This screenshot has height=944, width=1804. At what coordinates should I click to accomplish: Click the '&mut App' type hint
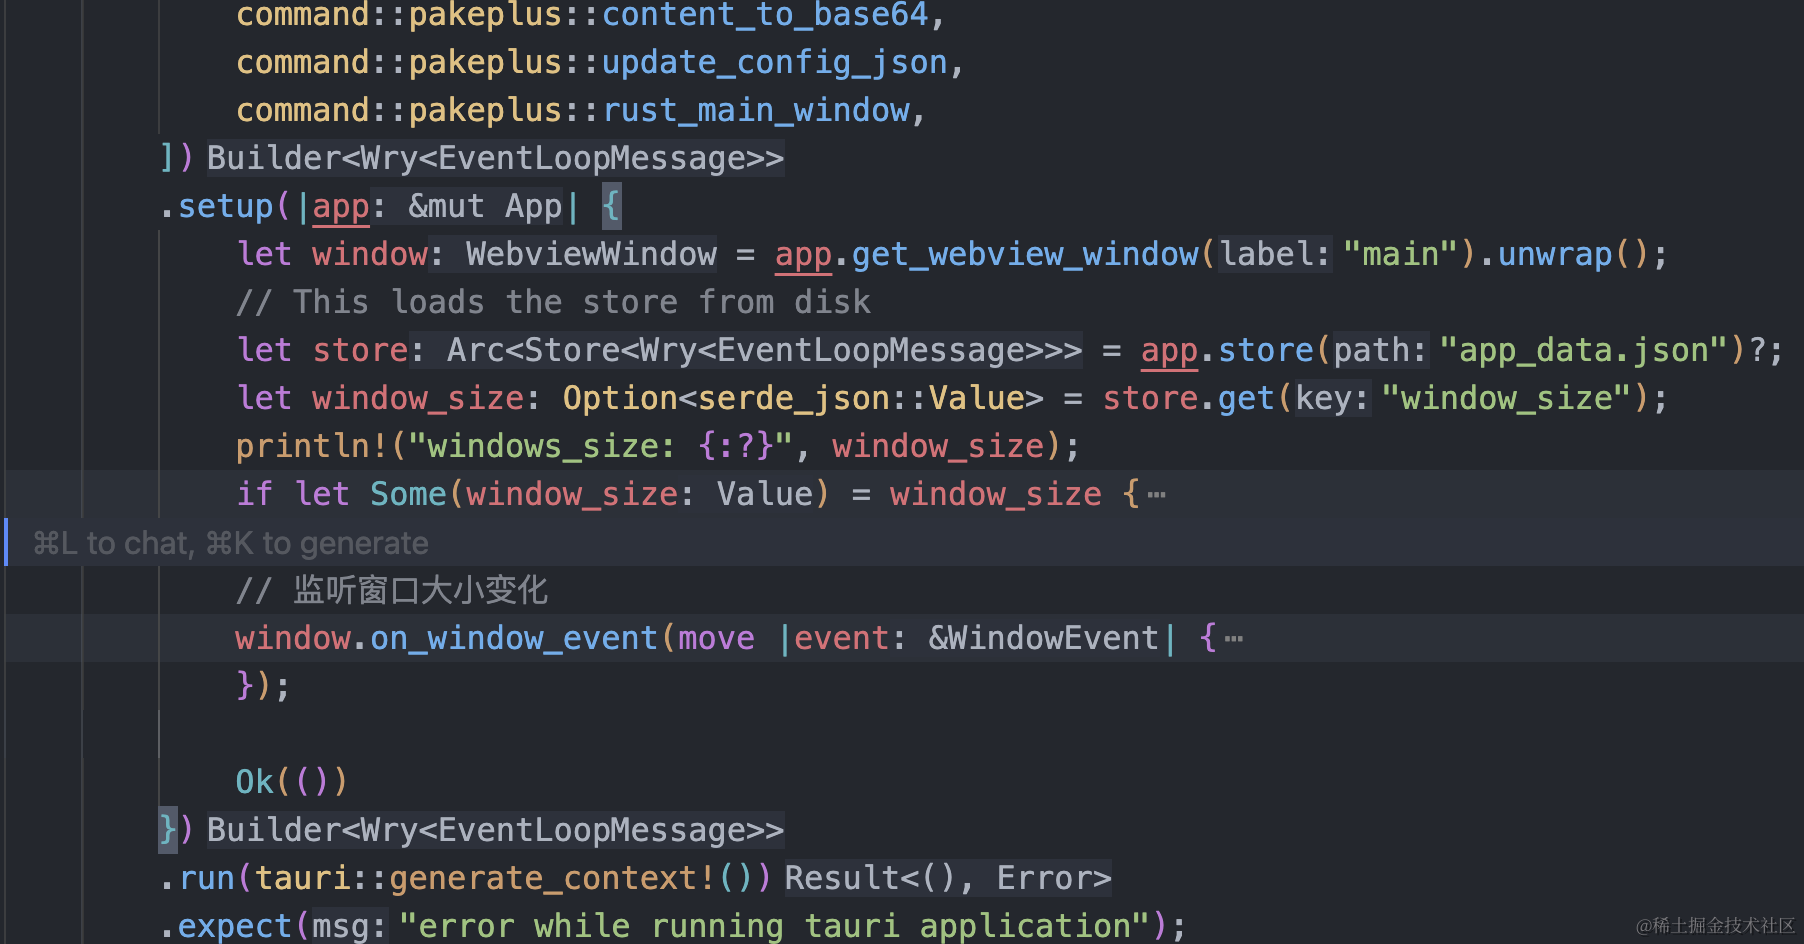[485, 206]
